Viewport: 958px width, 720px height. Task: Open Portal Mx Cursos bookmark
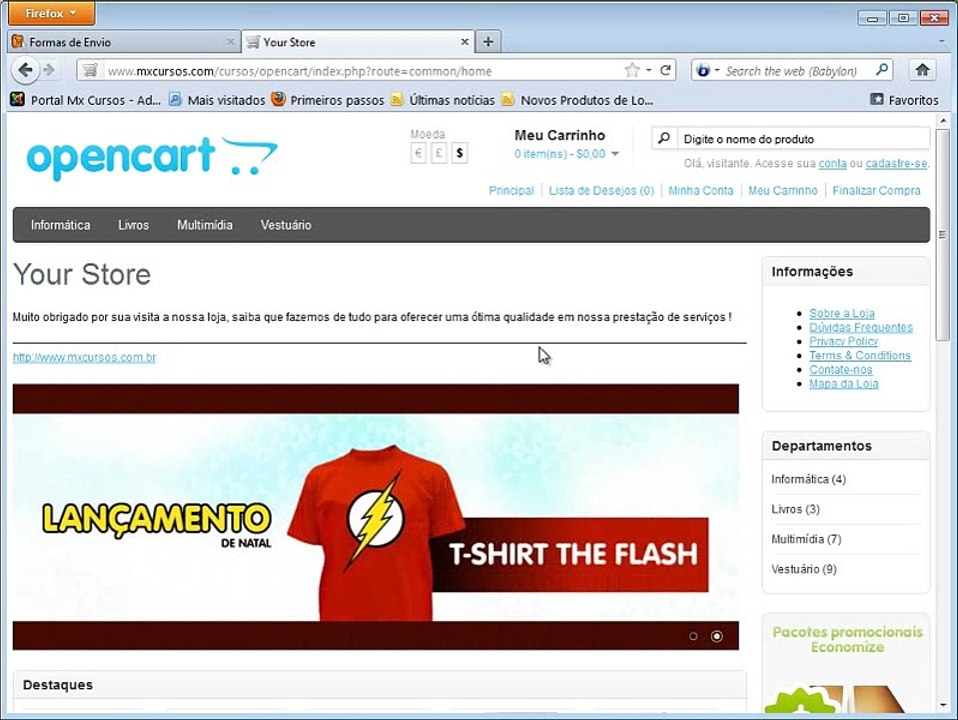click(x=86, y=100)
